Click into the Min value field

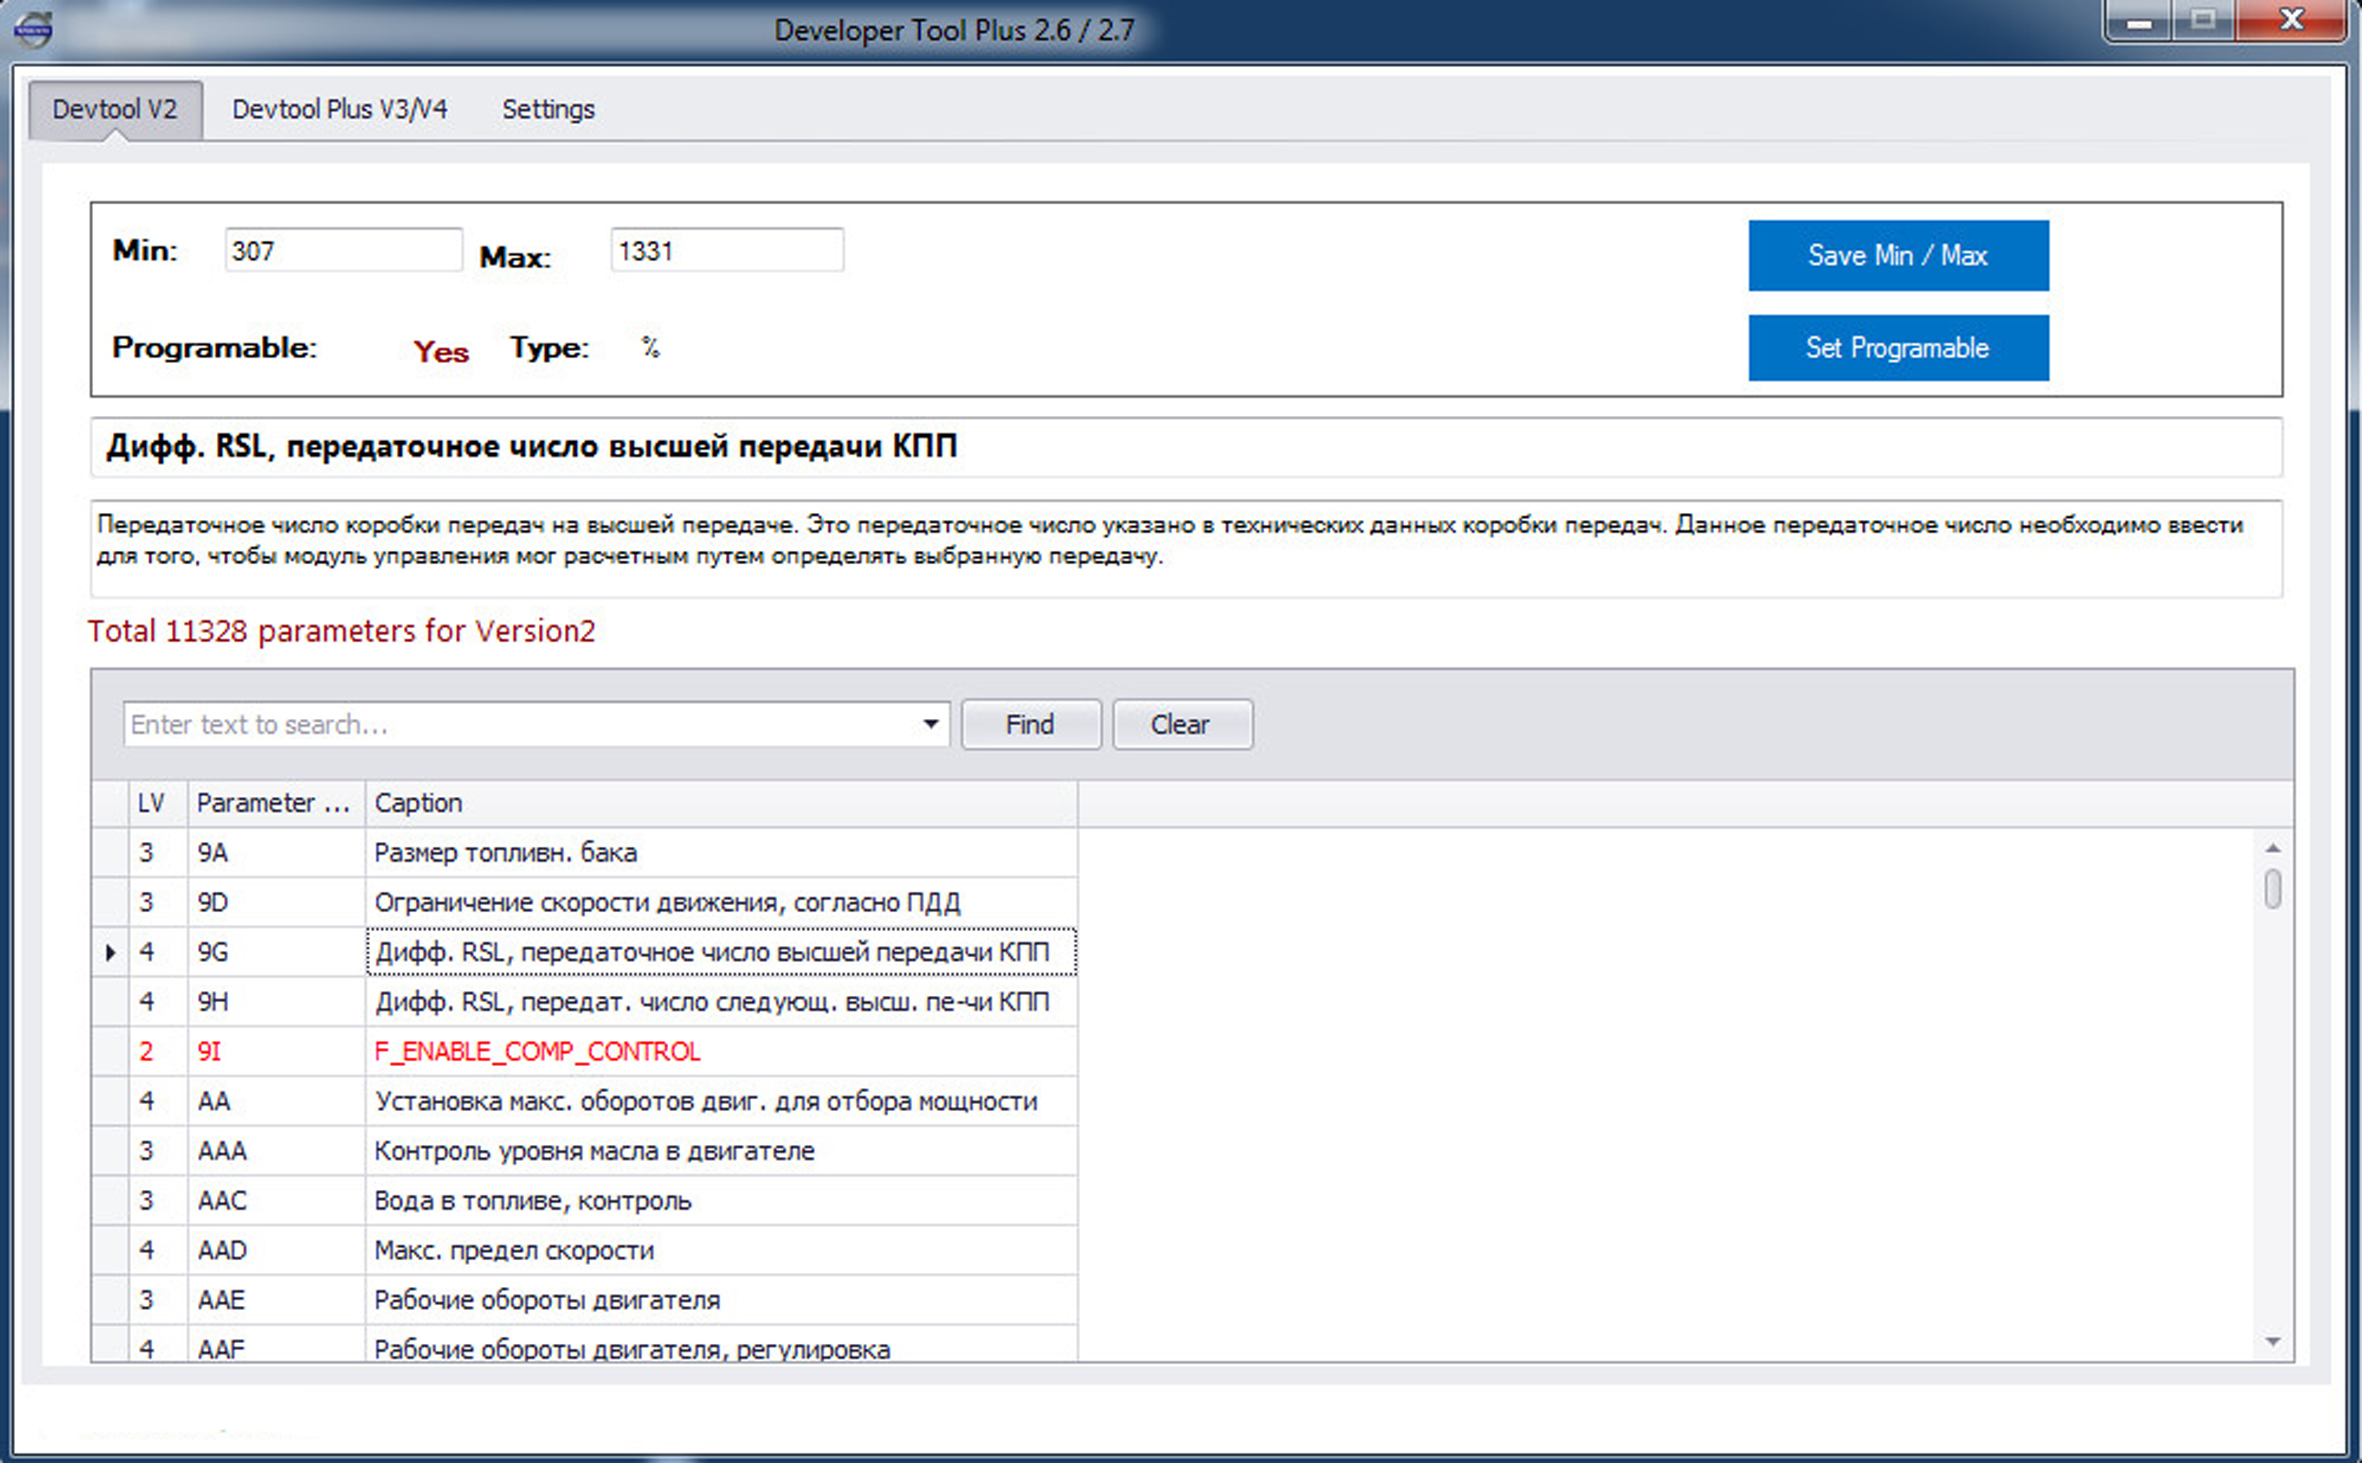tap(342, 251)
